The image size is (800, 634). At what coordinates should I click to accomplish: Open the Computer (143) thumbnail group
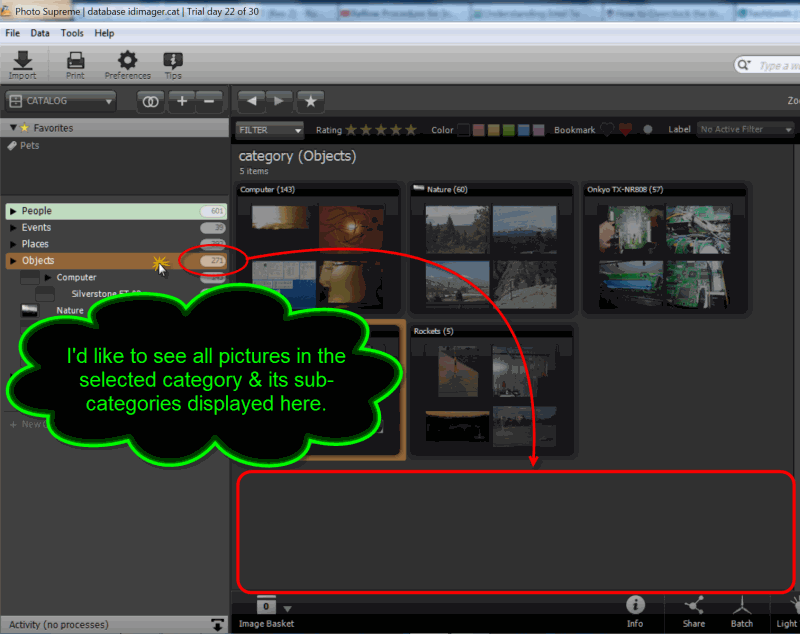tap(319, 248)
